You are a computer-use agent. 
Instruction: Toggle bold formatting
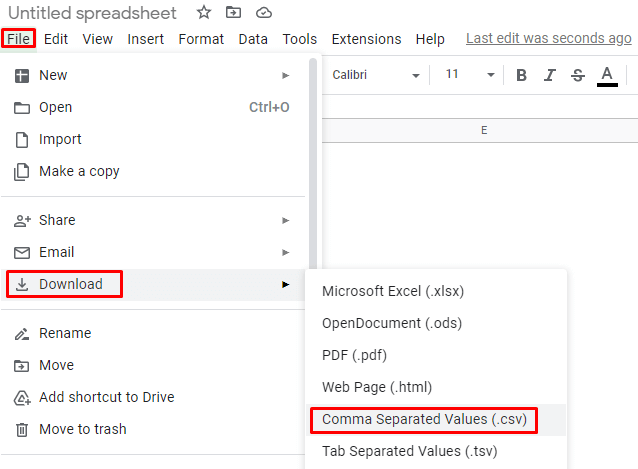(521, 75)
